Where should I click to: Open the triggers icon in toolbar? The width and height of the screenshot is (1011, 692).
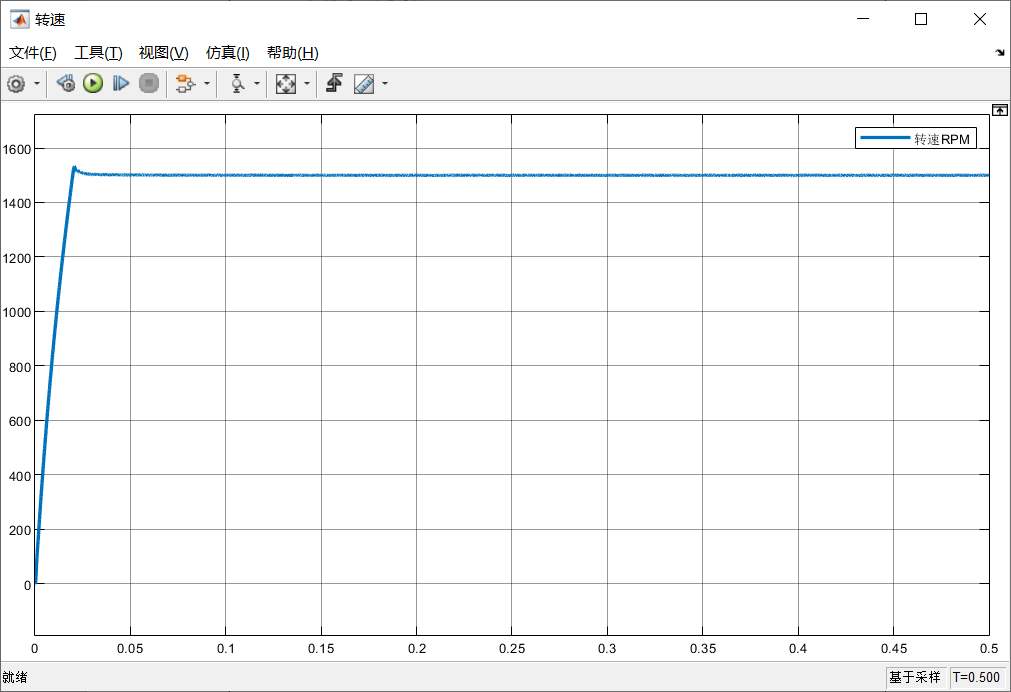pos(334,84)
